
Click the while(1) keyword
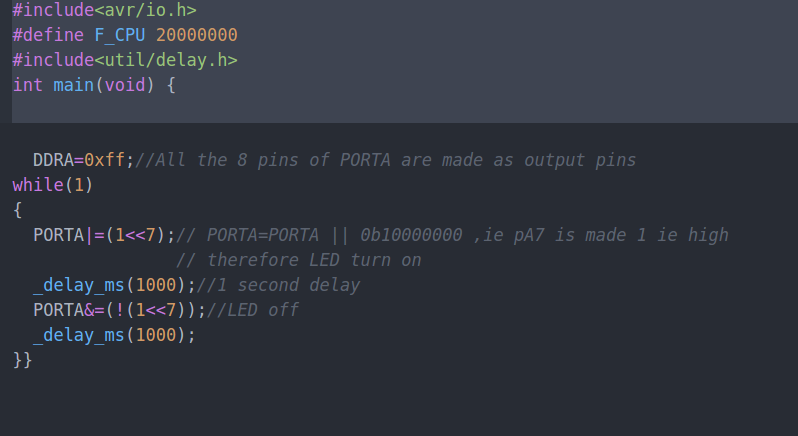tap(53, 185)
